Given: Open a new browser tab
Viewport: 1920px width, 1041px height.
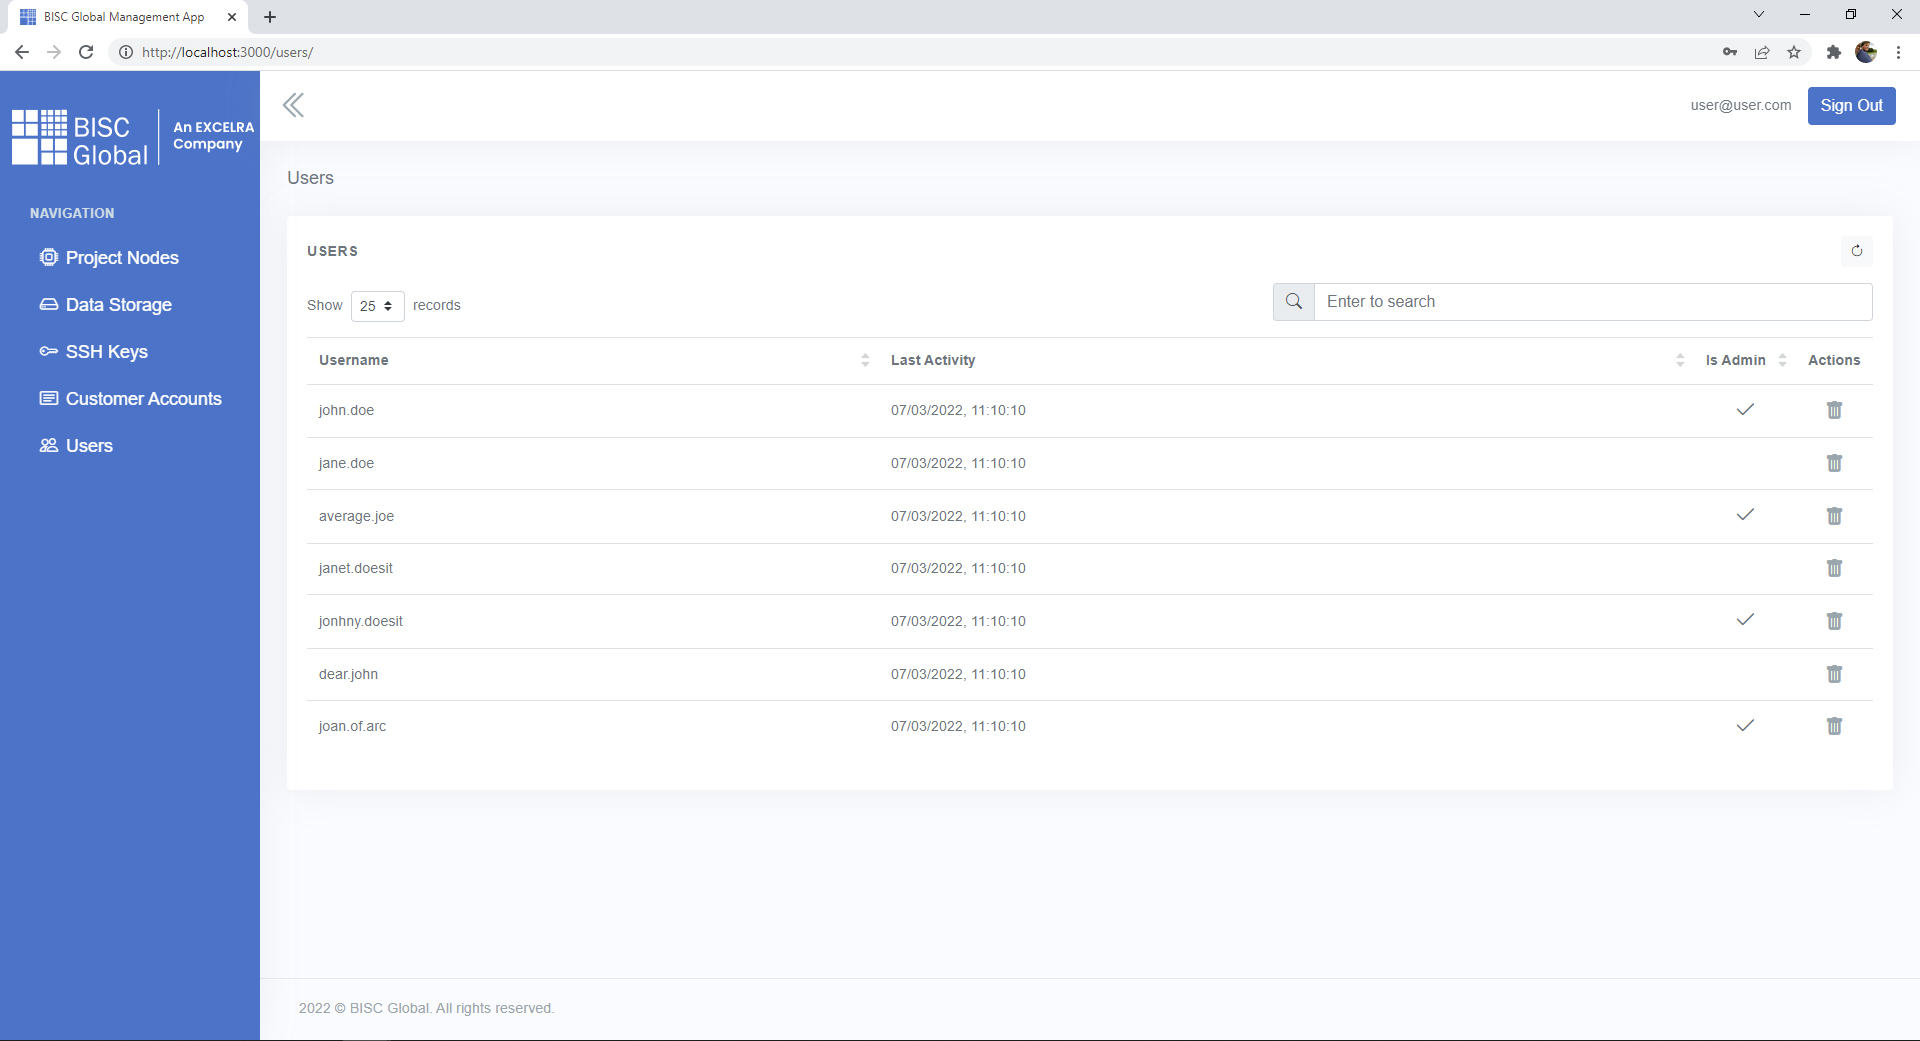Looking at the screenshot, I should [x=270, y=17].
